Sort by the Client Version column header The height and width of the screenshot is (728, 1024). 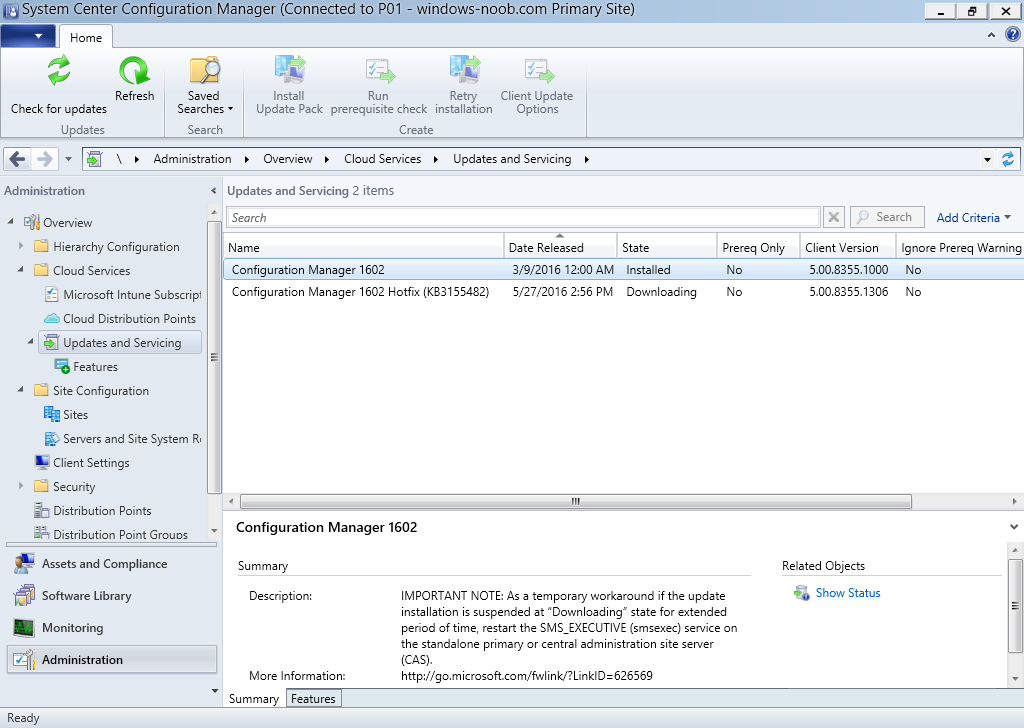click(x=848, y=247)
